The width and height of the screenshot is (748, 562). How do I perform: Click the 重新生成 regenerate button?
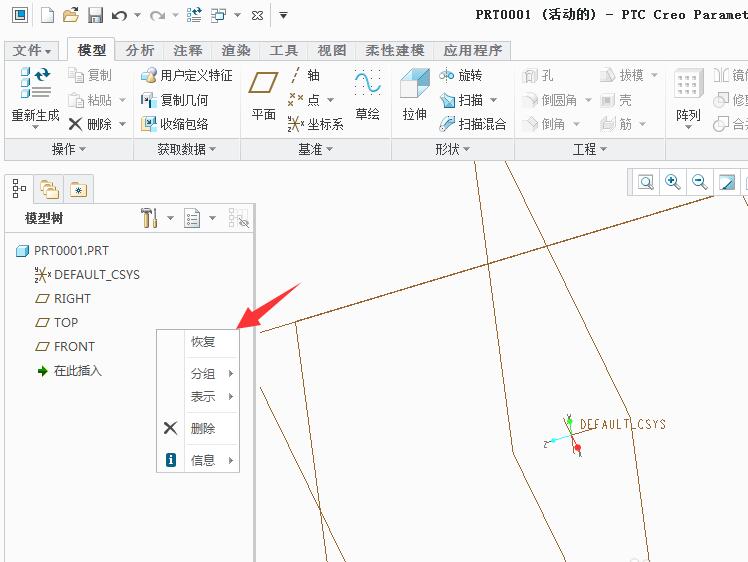click(35, 97)
